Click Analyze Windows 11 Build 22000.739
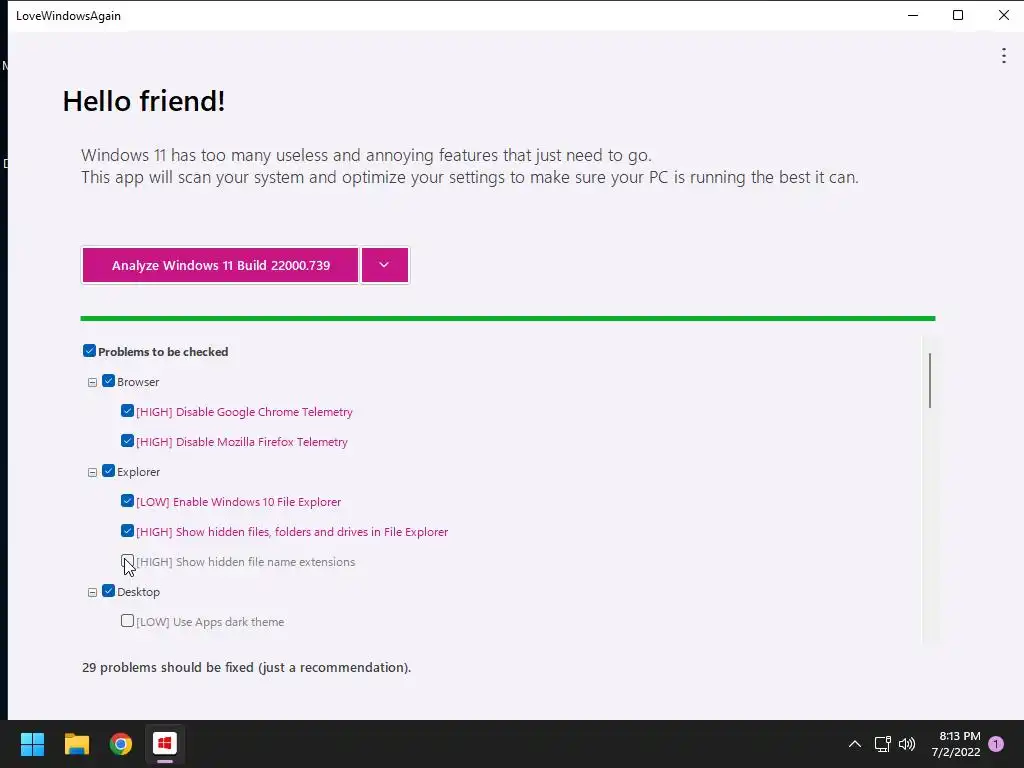This screenshot has width=1024, height=768. tap(220, 265)
